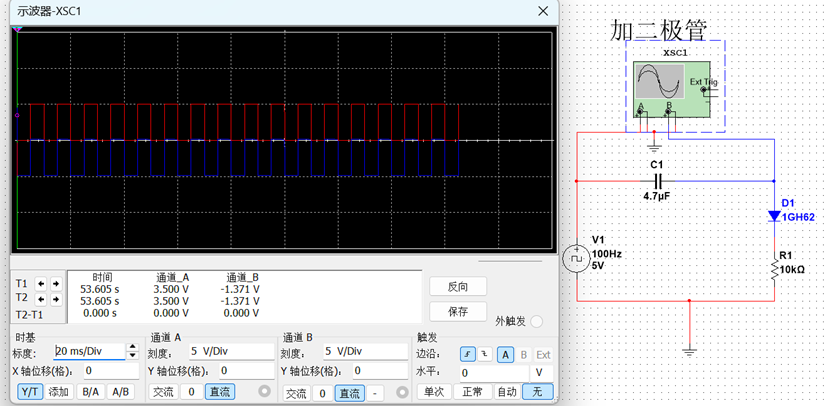Set Channel A coupling to 交流 (AC)
Viewport: 830px width, 406px height.
click(x=163, y=392)
